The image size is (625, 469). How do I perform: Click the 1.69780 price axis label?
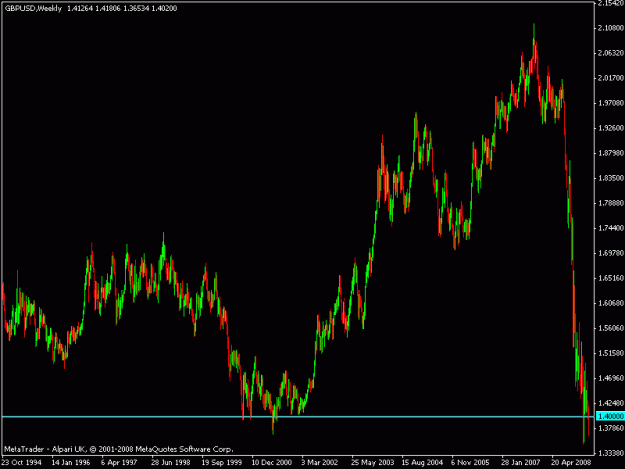tap(611, 253)
